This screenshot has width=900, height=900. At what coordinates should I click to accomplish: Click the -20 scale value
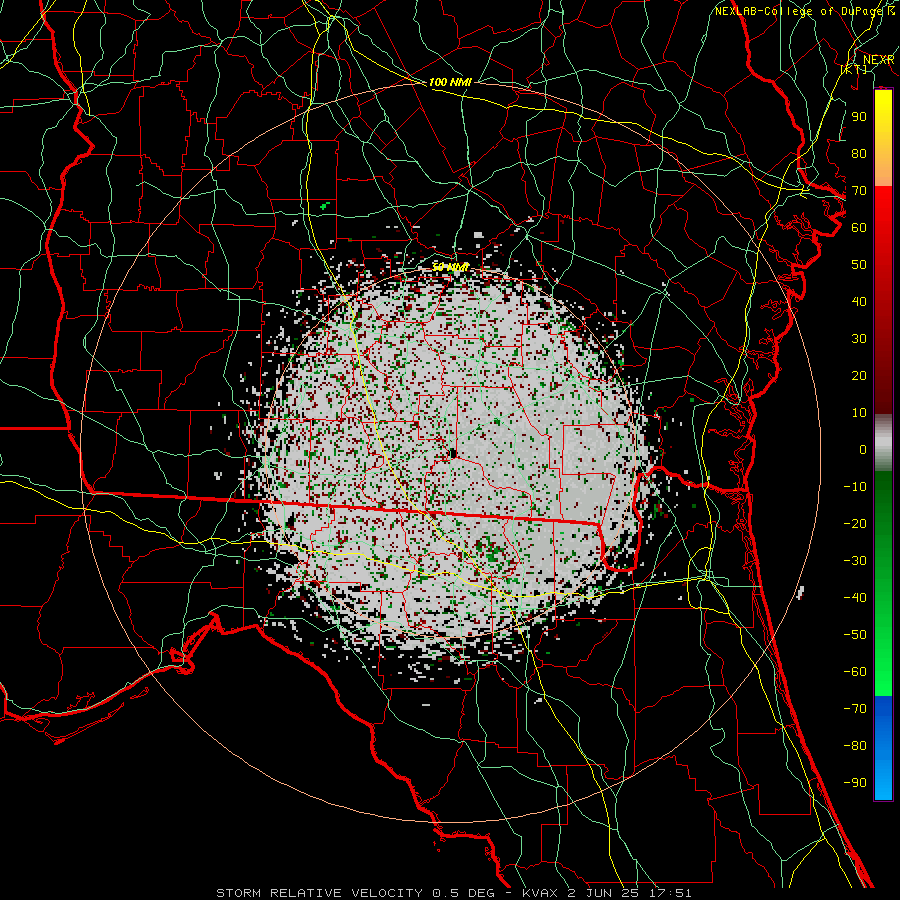(855, 523)
